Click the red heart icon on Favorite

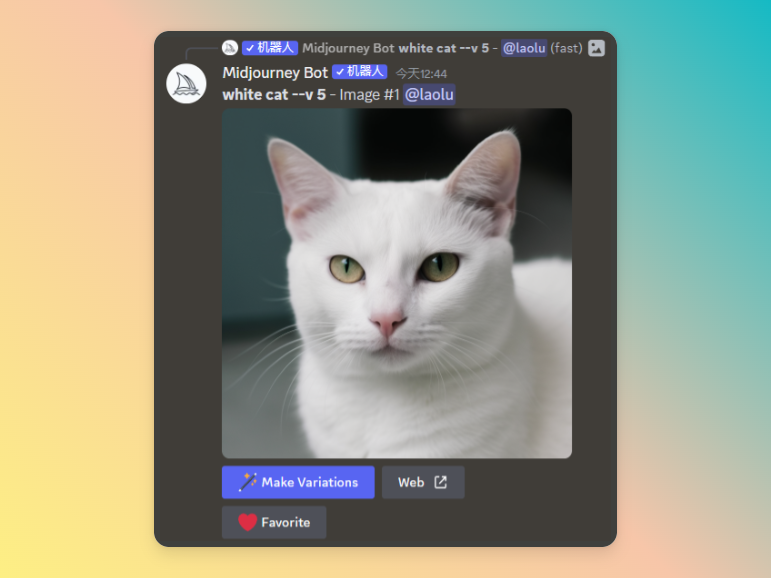247,522
